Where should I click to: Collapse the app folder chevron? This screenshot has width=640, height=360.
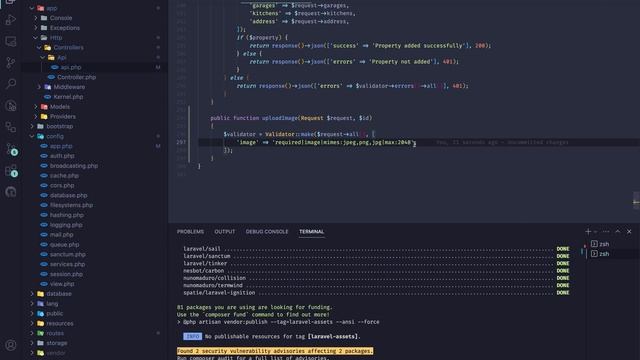[32, 8]
